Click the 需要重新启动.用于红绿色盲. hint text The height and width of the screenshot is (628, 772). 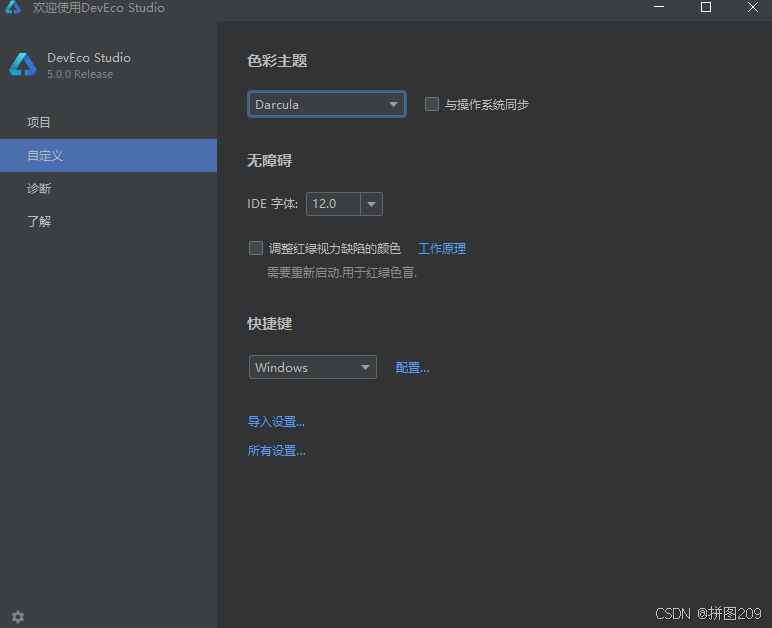pos(342,273)
